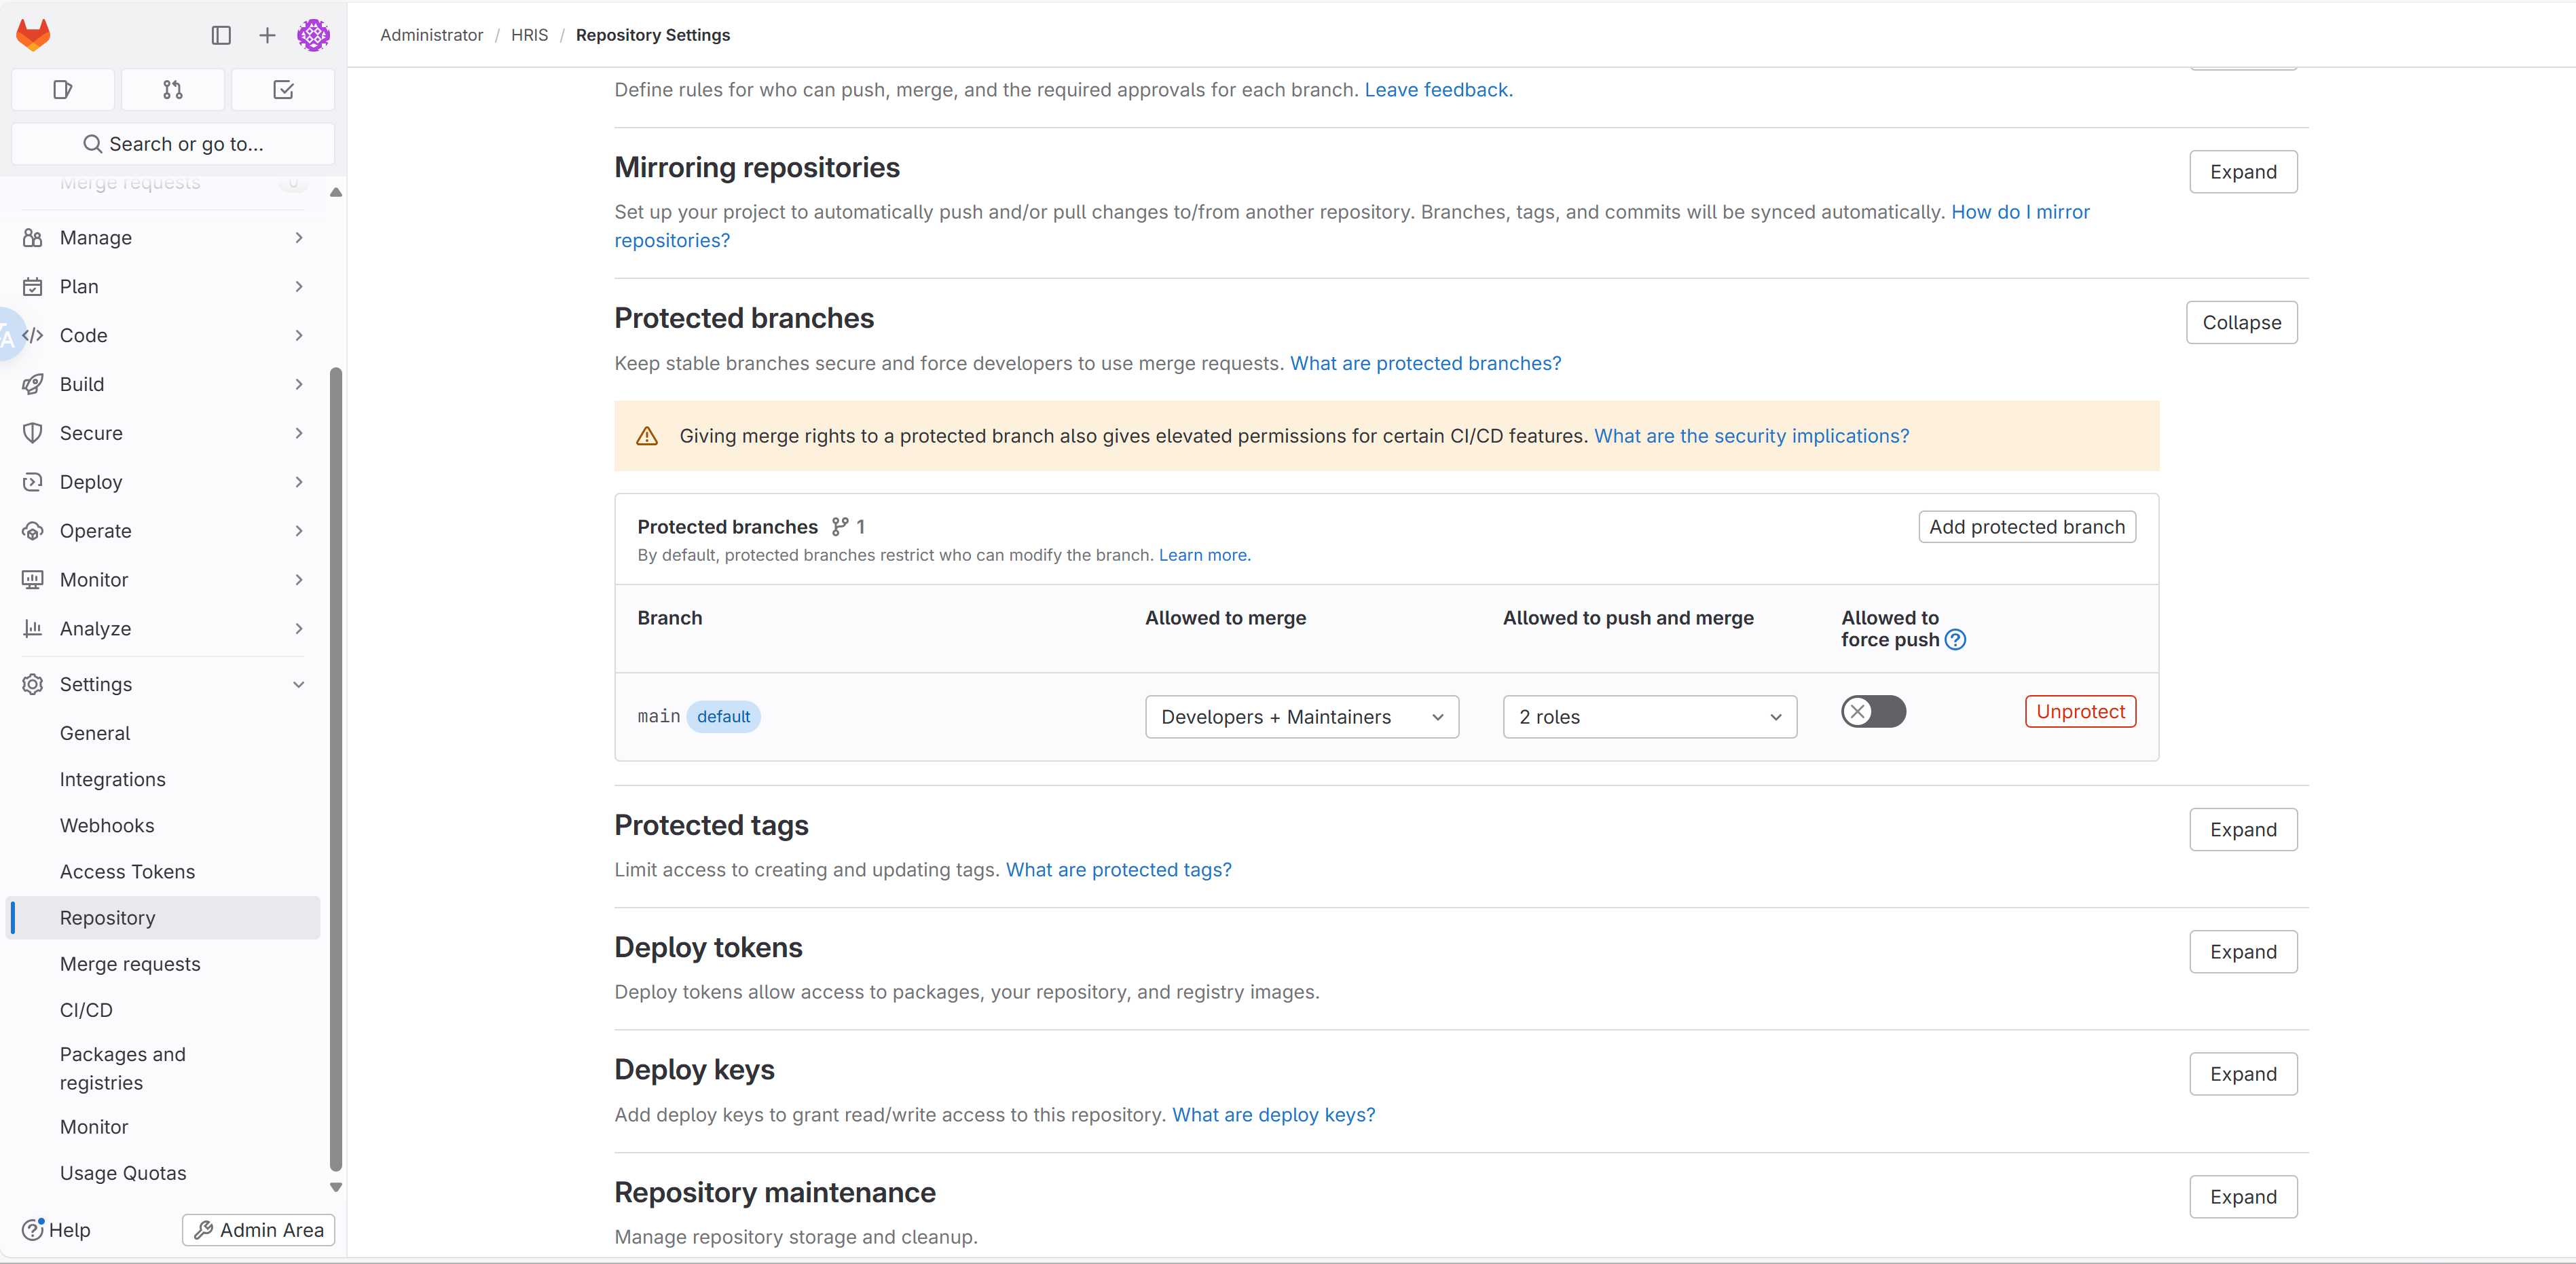Screen dimensions: 2576x1264
Task: Follow the Leave feedback link
Action: pos(1438,90)
